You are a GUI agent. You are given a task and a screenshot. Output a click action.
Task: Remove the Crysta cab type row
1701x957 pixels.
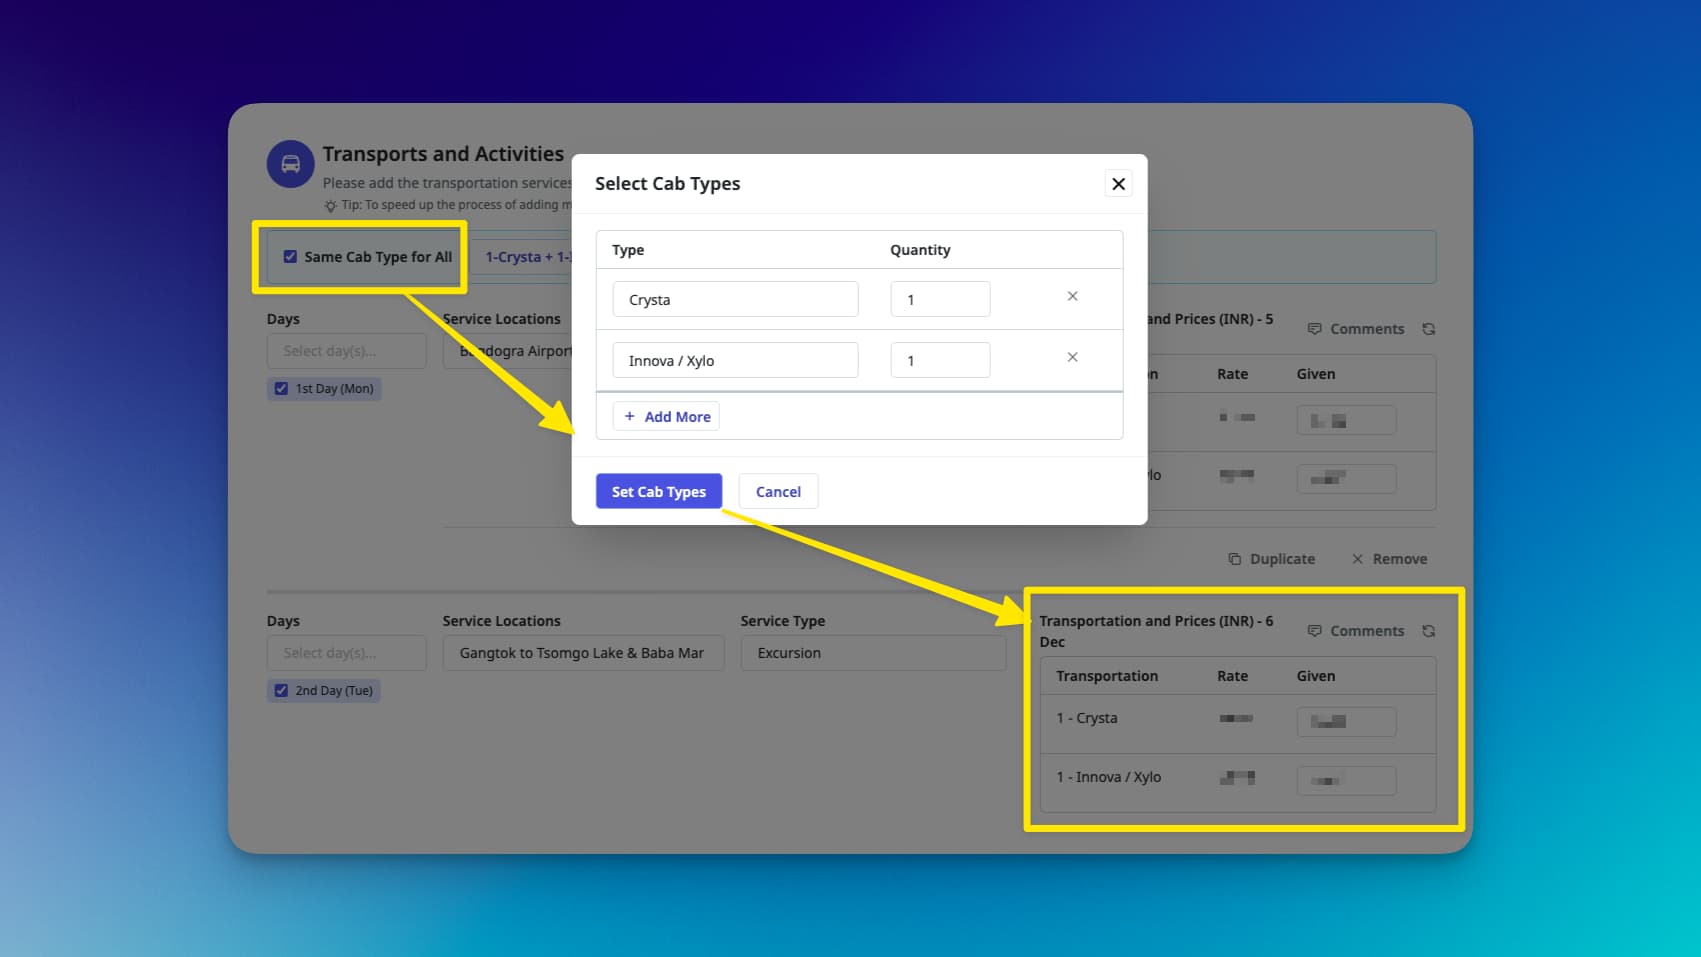[1072, 297]
